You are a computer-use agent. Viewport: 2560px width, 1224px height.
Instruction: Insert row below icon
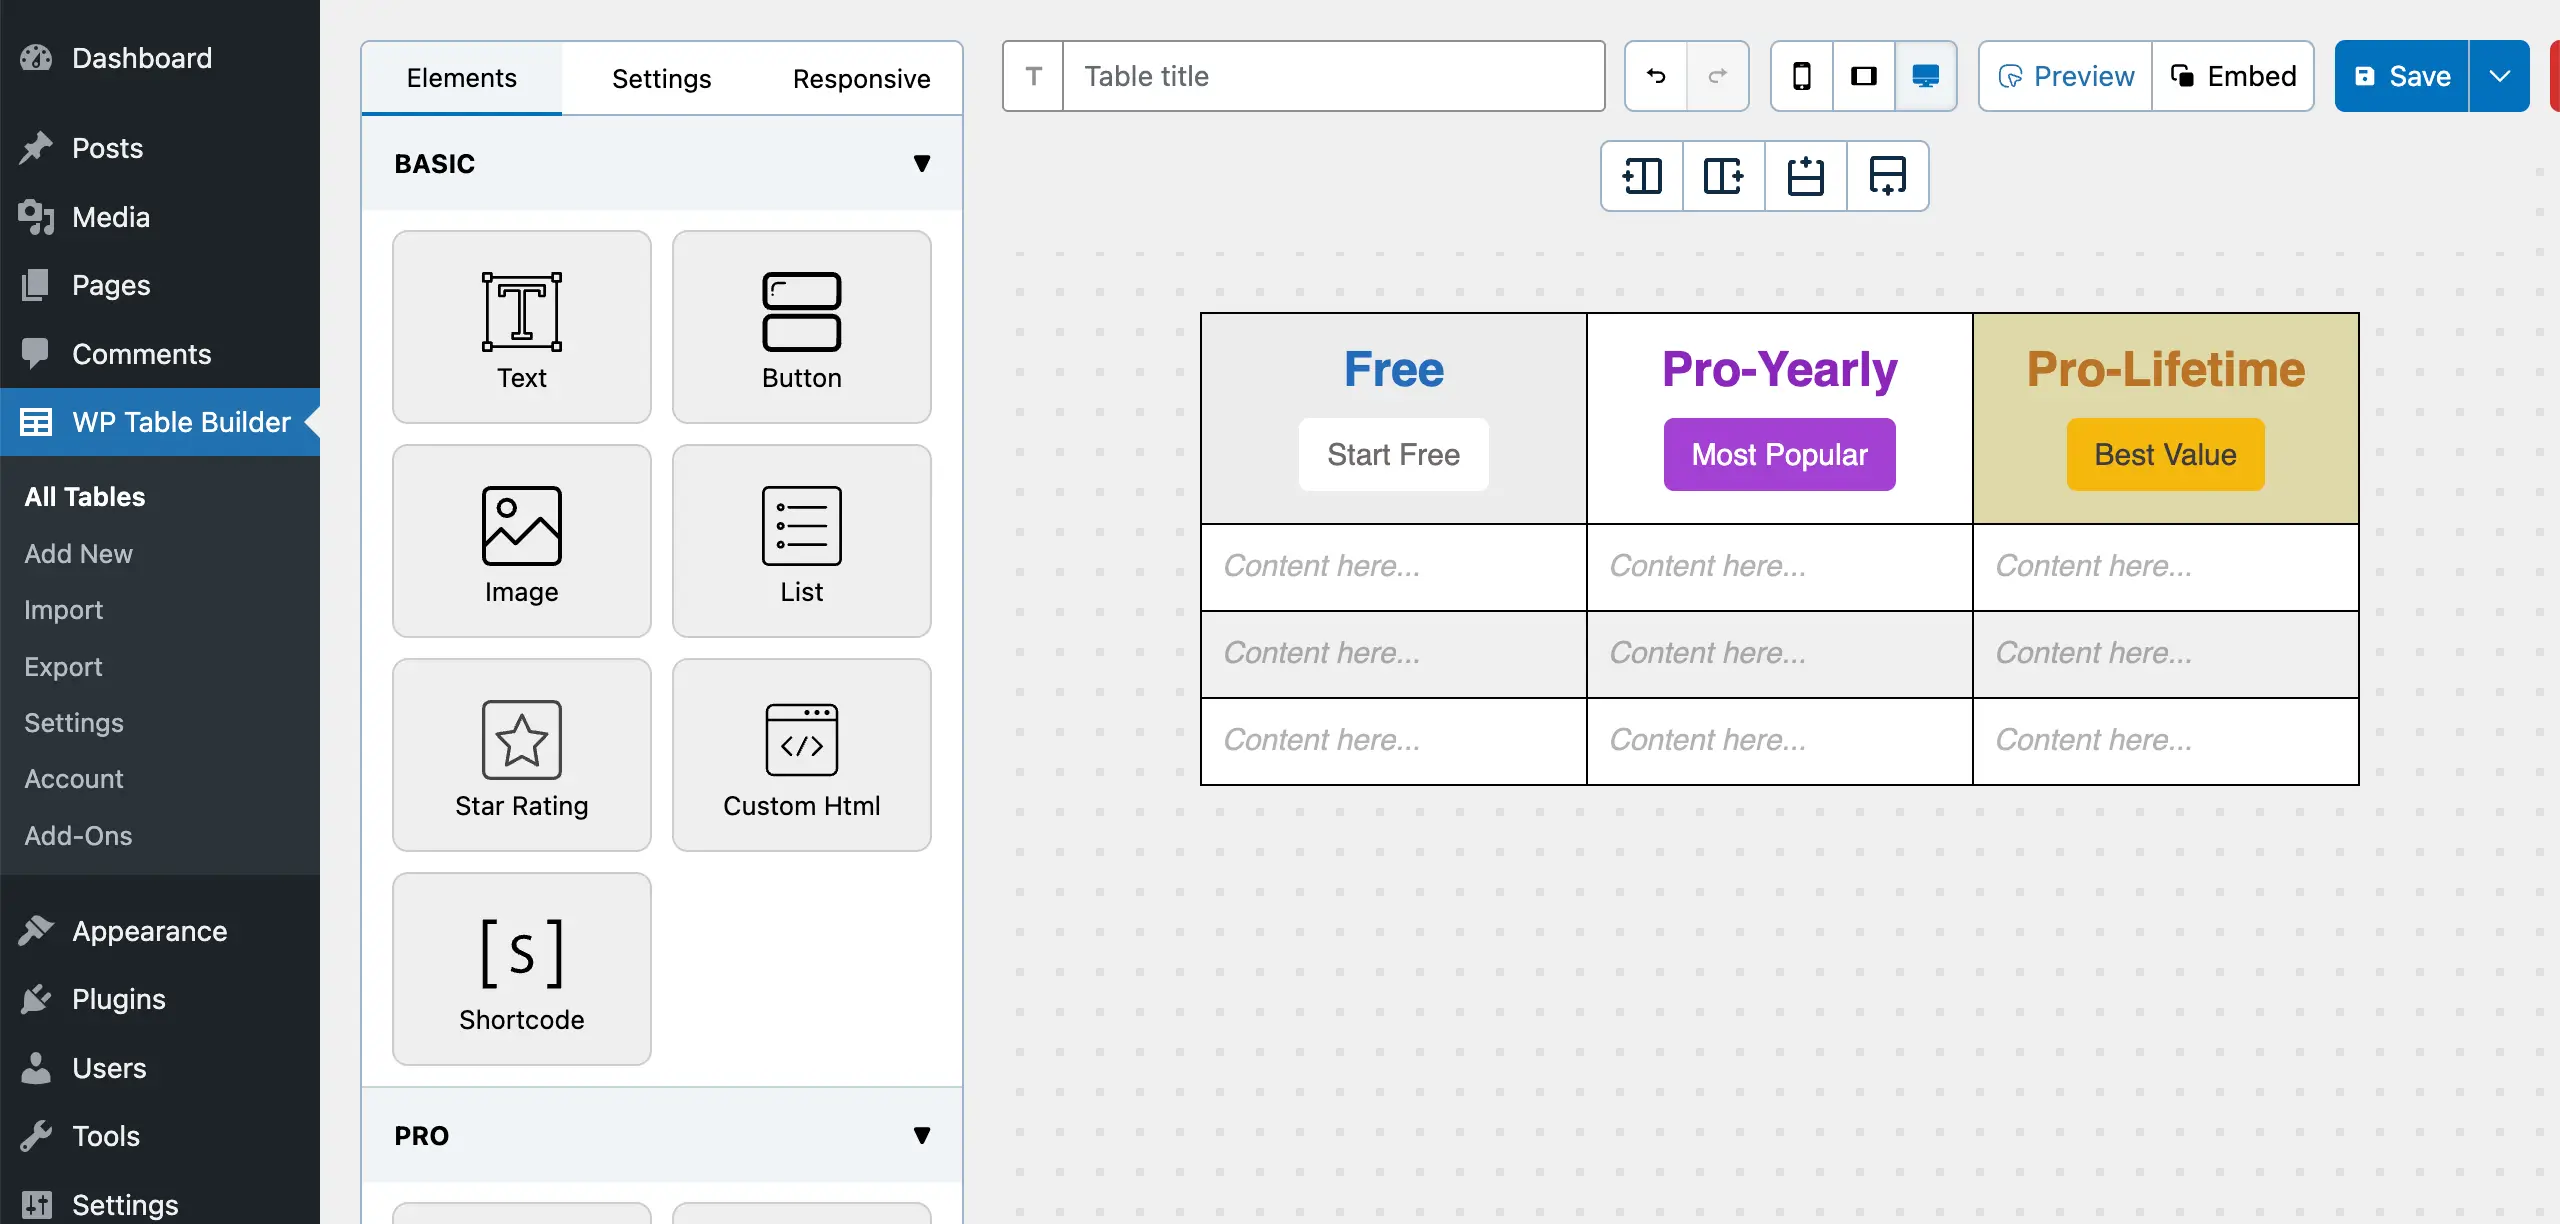[x=1887, y=176]
